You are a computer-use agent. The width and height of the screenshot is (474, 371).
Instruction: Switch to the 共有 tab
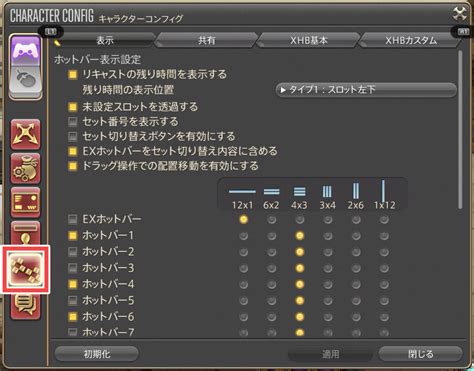click(207, 40)
